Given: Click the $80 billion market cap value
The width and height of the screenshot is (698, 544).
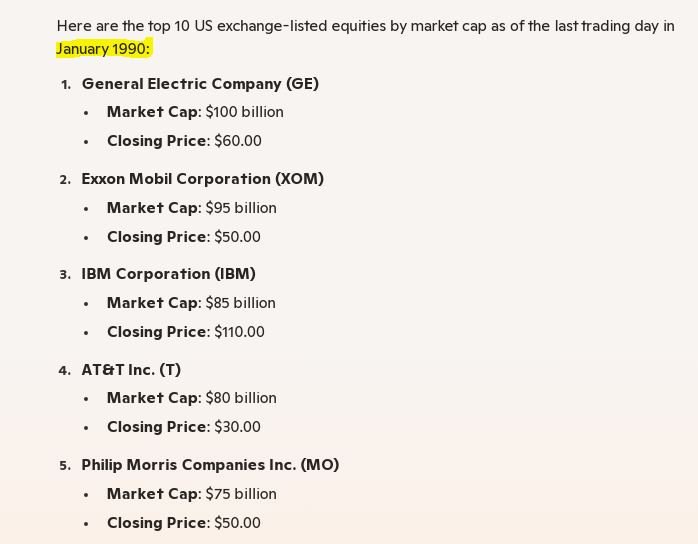Looking at the screenshot, I should click(241, 398).
